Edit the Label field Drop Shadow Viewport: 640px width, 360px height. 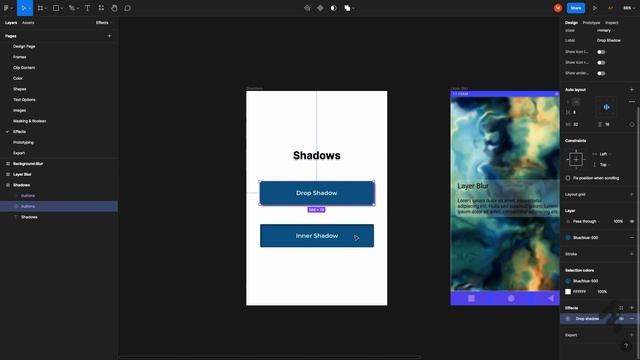point(609,40)
